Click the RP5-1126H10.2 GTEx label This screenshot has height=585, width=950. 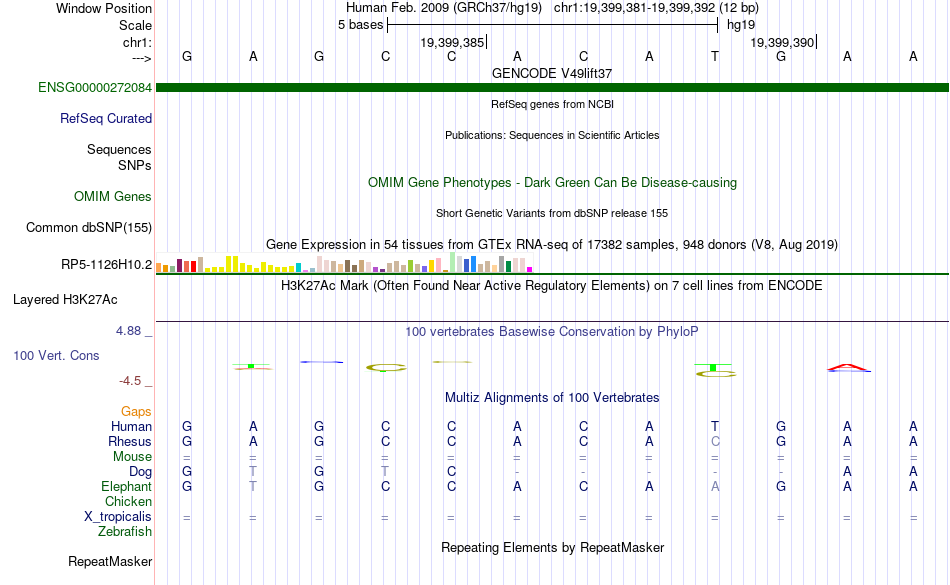click(x=107, y=264)
